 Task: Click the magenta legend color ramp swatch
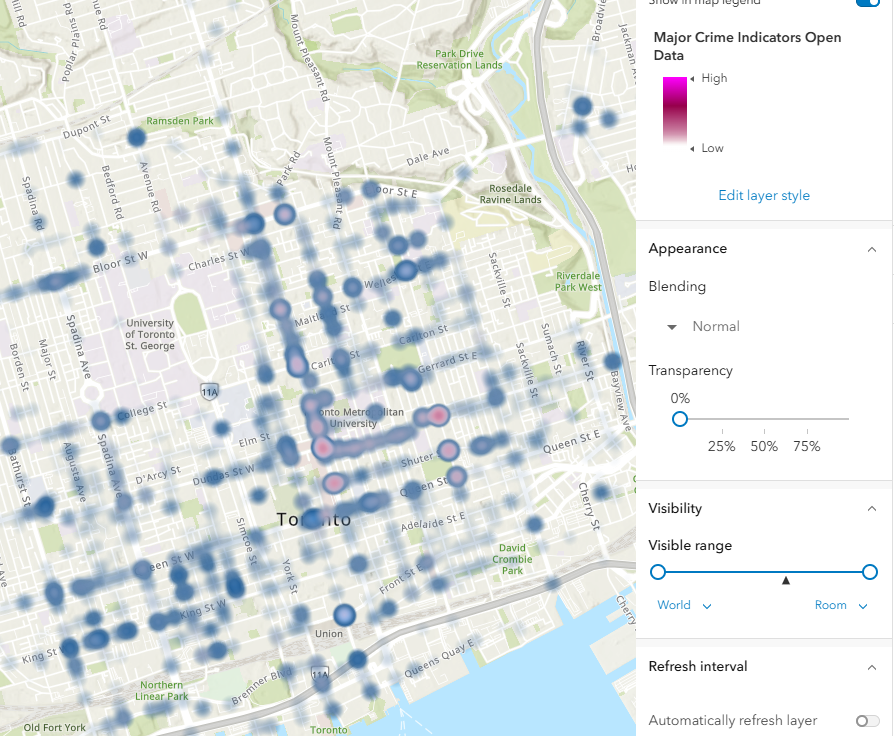tap(674, 112)
